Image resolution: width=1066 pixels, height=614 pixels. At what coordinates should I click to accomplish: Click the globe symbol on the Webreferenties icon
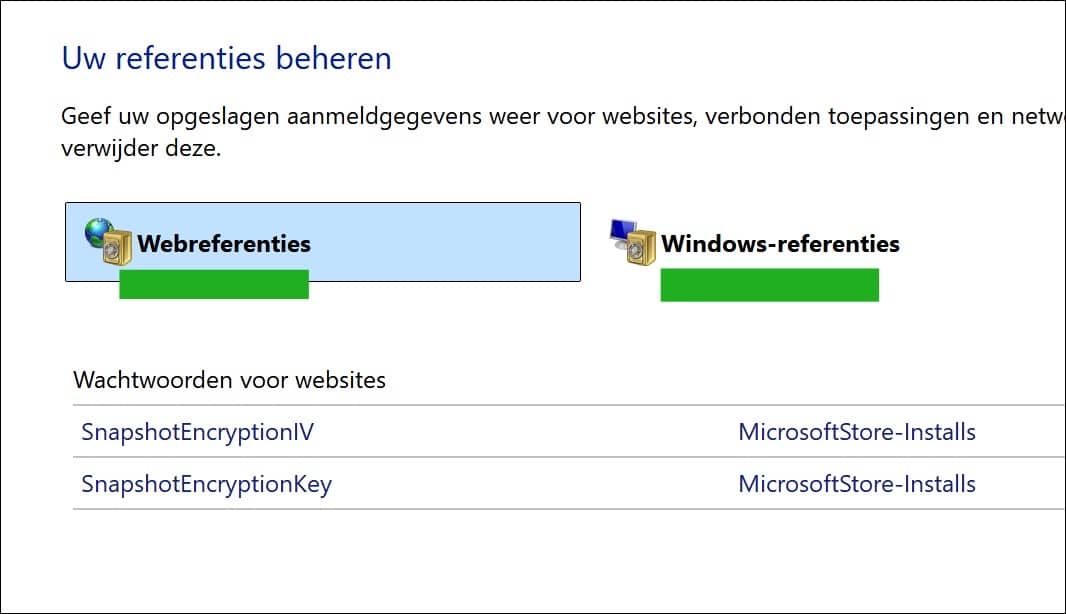95,234
